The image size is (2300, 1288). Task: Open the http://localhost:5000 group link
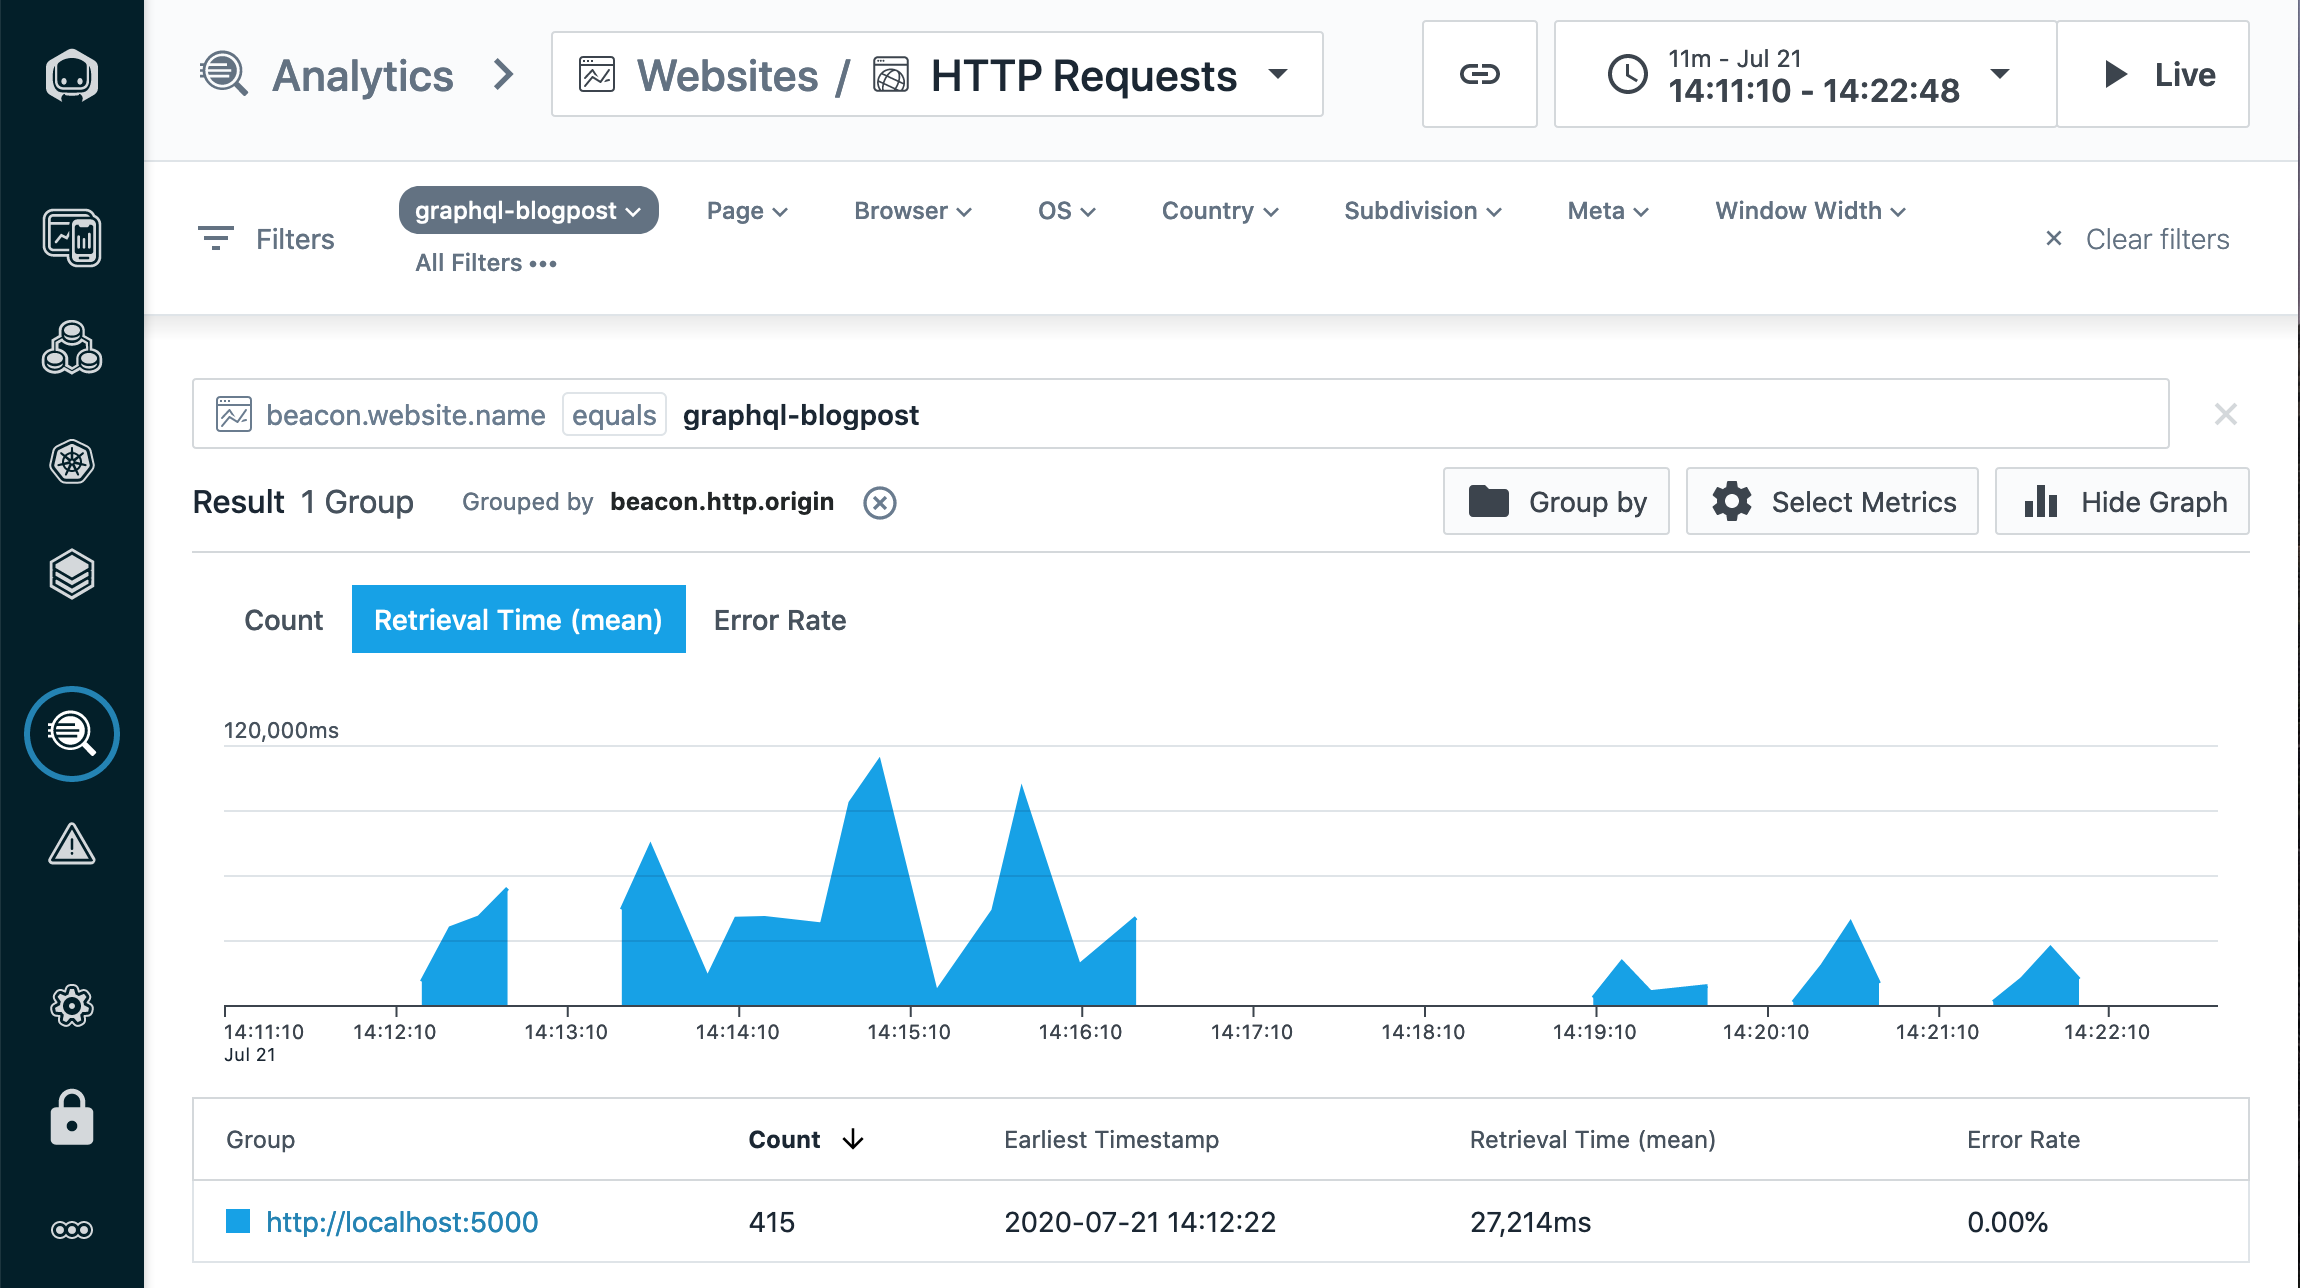click(x=402, y=1222)
